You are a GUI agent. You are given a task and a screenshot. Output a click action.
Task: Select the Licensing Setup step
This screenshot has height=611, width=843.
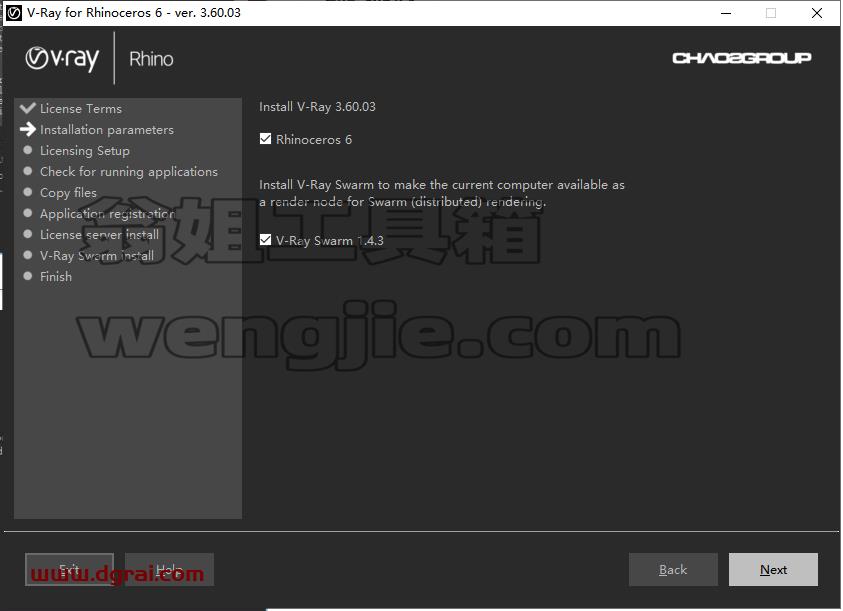(85, 151)
